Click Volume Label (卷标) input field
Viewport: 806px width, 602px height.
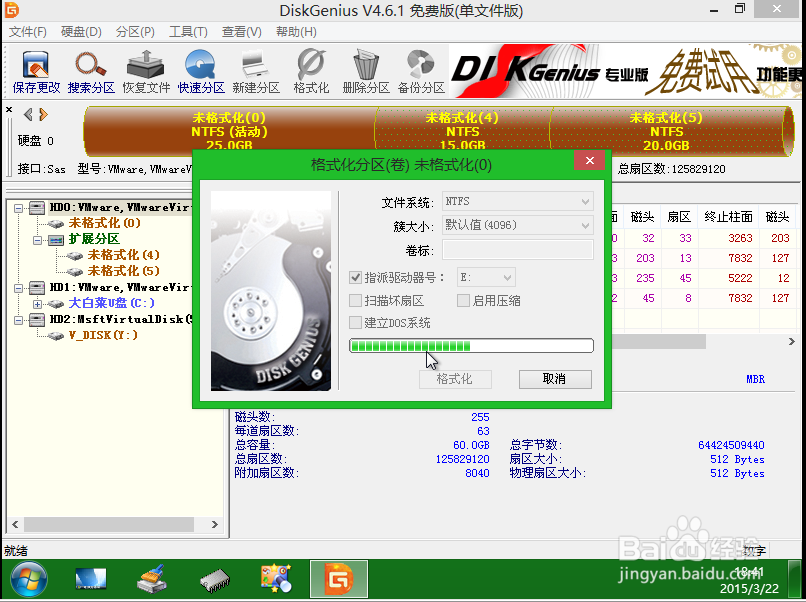tap(518, 250)
